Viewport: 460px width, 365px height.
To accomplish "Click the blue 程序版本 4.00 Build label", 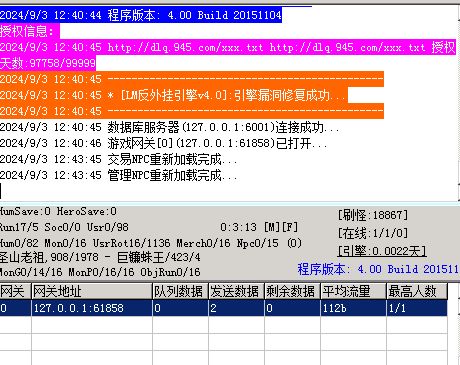I will (x=378, y=269).
